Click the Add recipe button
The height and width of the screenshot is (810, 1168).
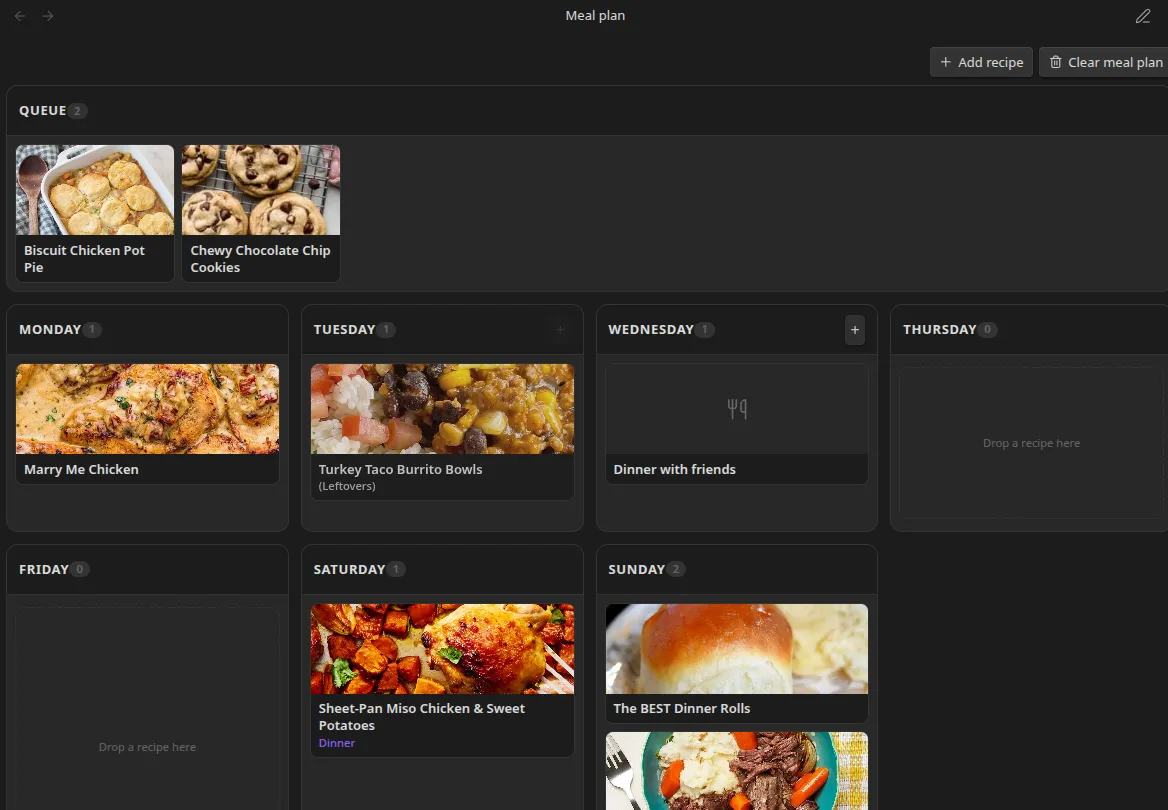(981, 62)
